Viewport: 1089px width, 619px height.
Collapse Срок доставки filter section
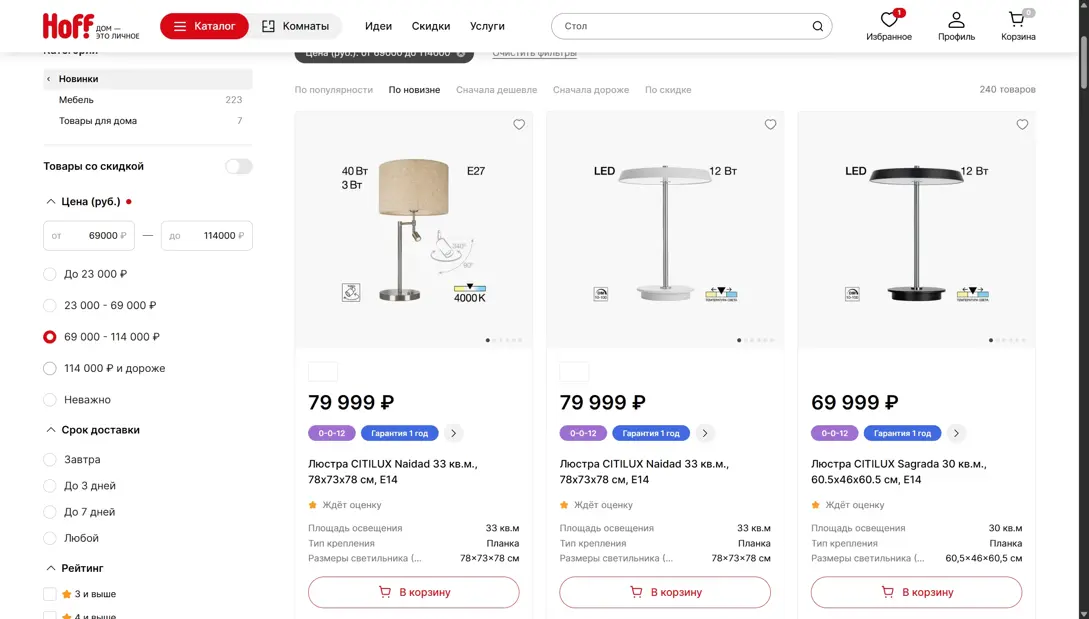point(51,430)
